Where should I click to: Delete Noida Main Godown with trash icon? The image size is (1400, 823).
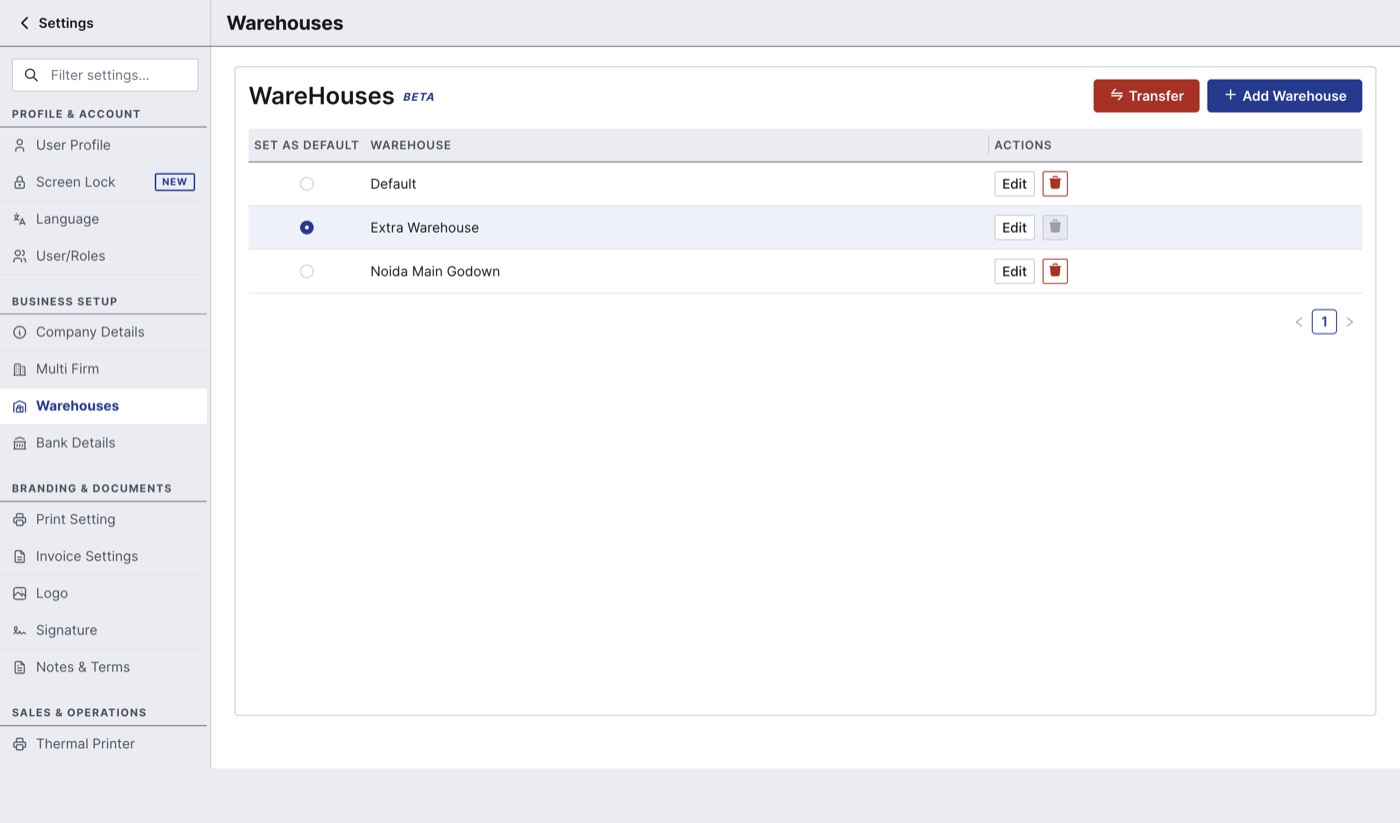pos(1055,271)
